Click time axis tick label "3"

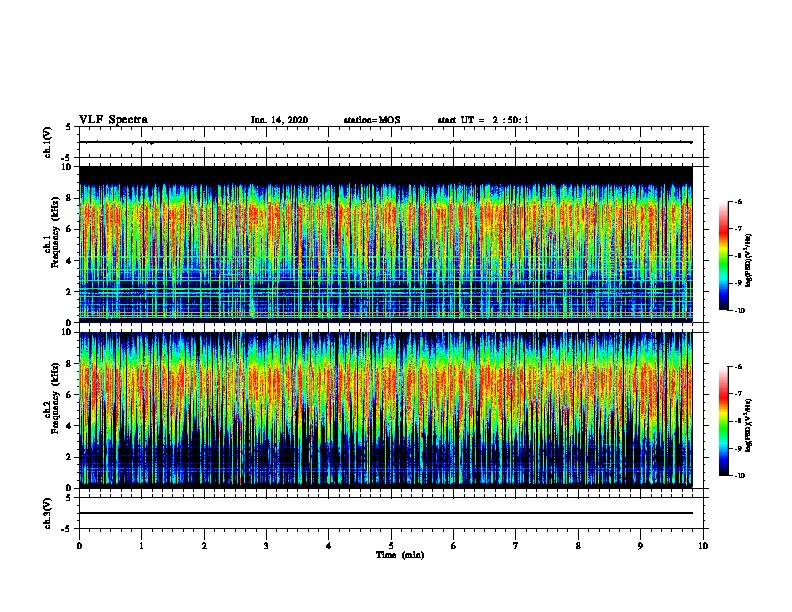pyautogui.click(x=266, y=546)
